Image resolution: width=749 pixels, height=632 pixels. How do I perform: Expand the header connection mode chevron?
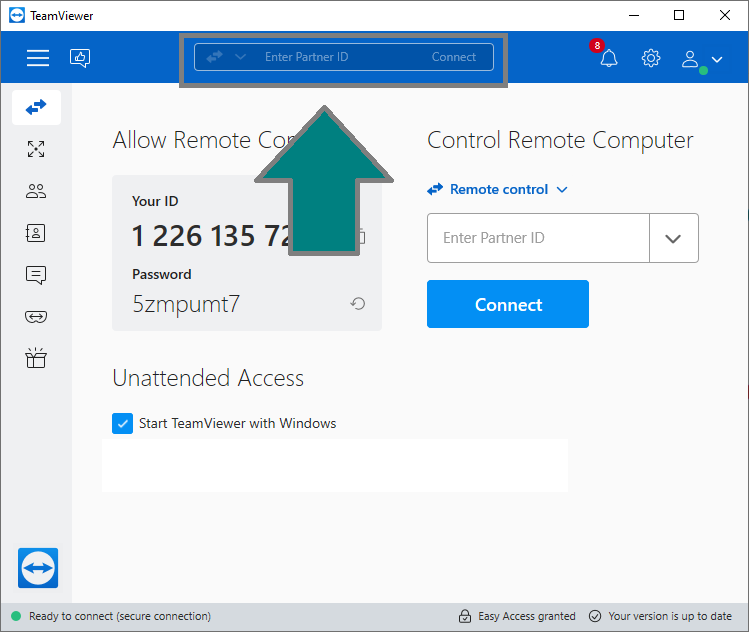[240, 57]
